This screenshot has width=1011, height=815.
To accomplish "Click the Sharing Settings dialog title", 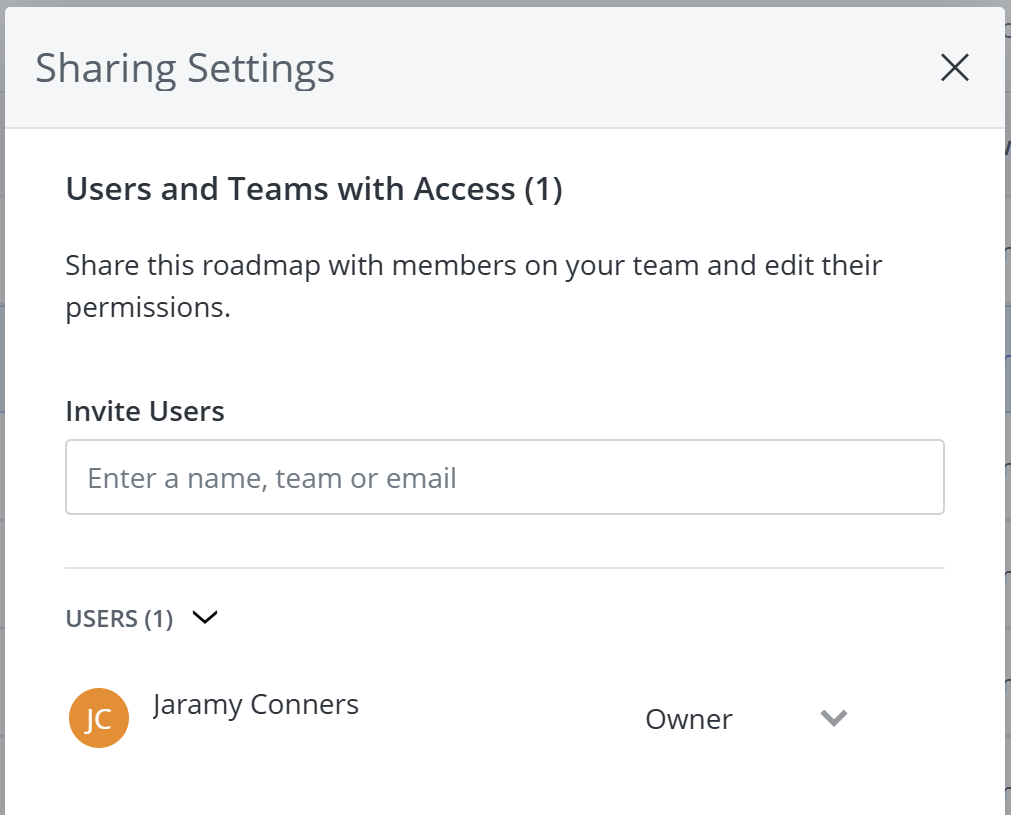I will click(185, 68).
